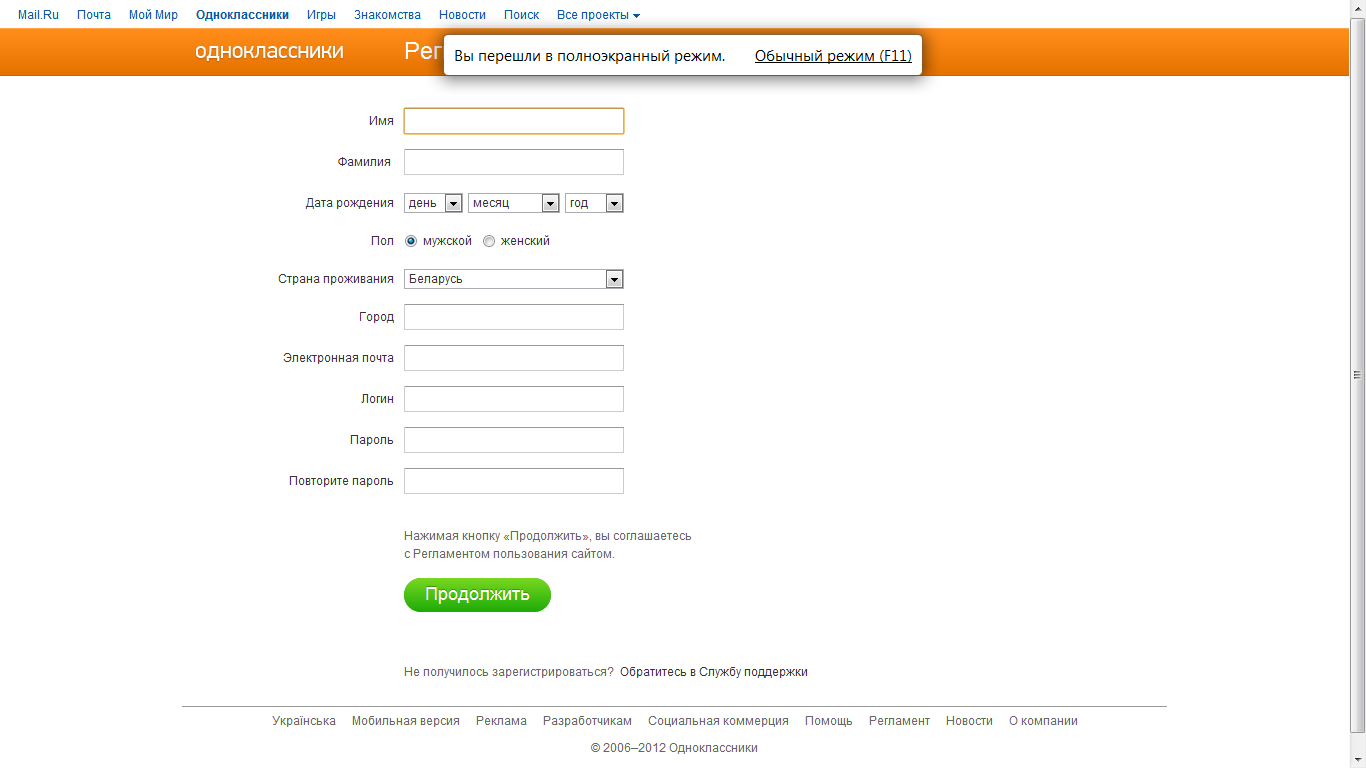Expand the Все проекты menu
The height and width of the screenshot is (768, 1366).
tap(598, 15)
